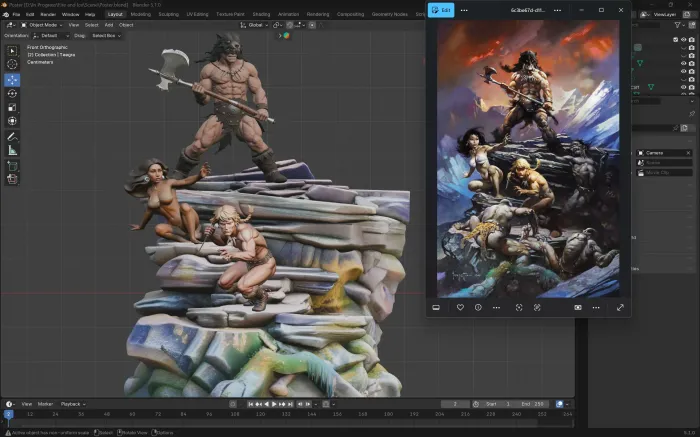
Task: Play the animation forward
Action: 274,404
